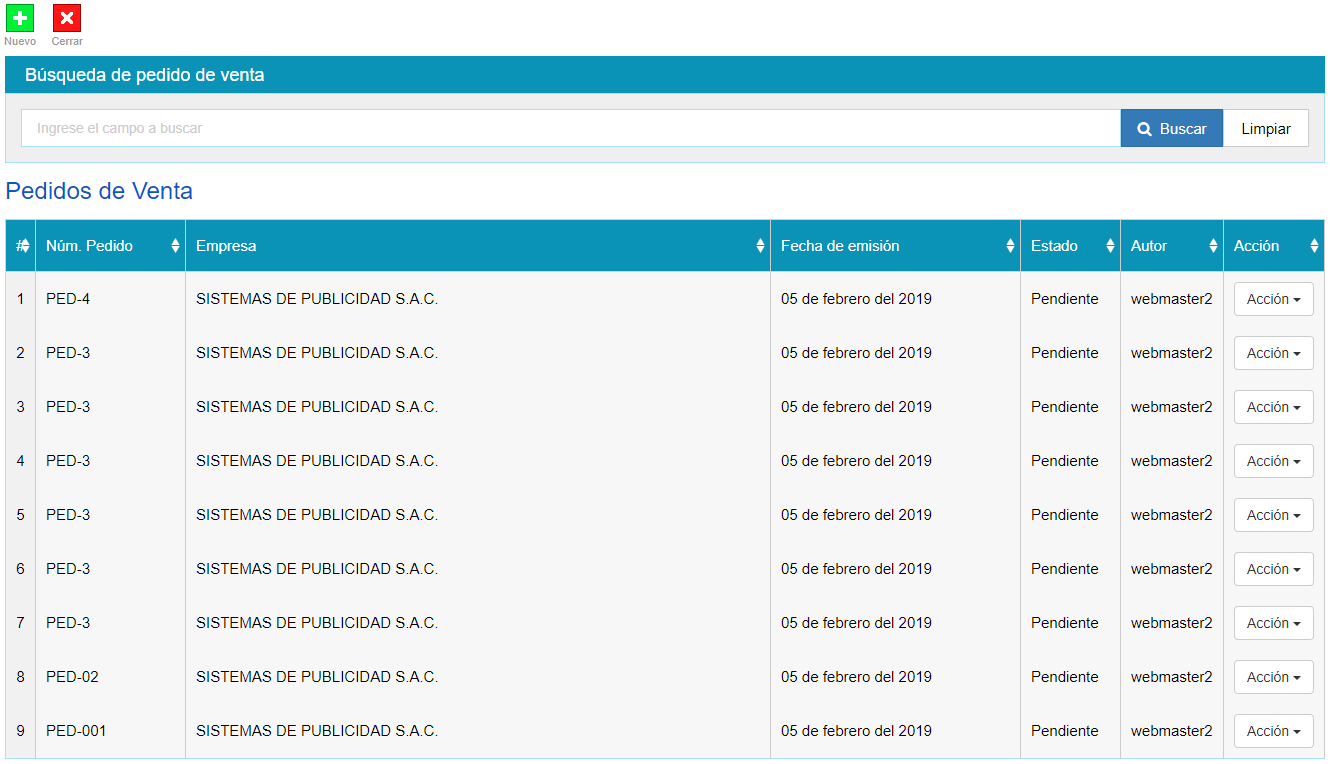This screenshot has height=764, width=1330.
Task: Expand the Acción menu in row 7
Action: pos(1273,623)
